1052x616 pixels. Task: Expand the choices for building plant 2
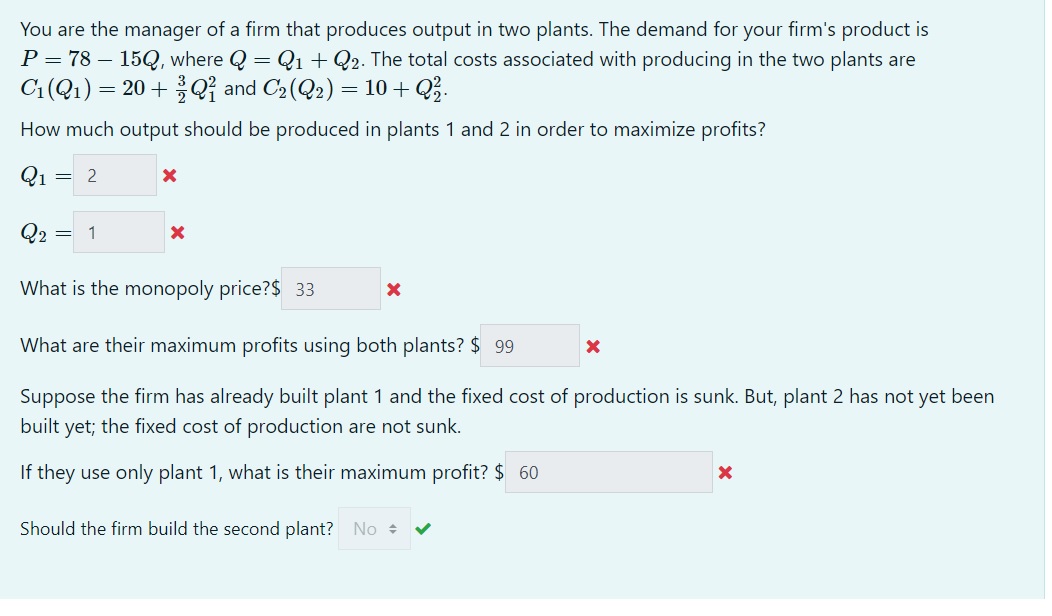click(375, 528)
